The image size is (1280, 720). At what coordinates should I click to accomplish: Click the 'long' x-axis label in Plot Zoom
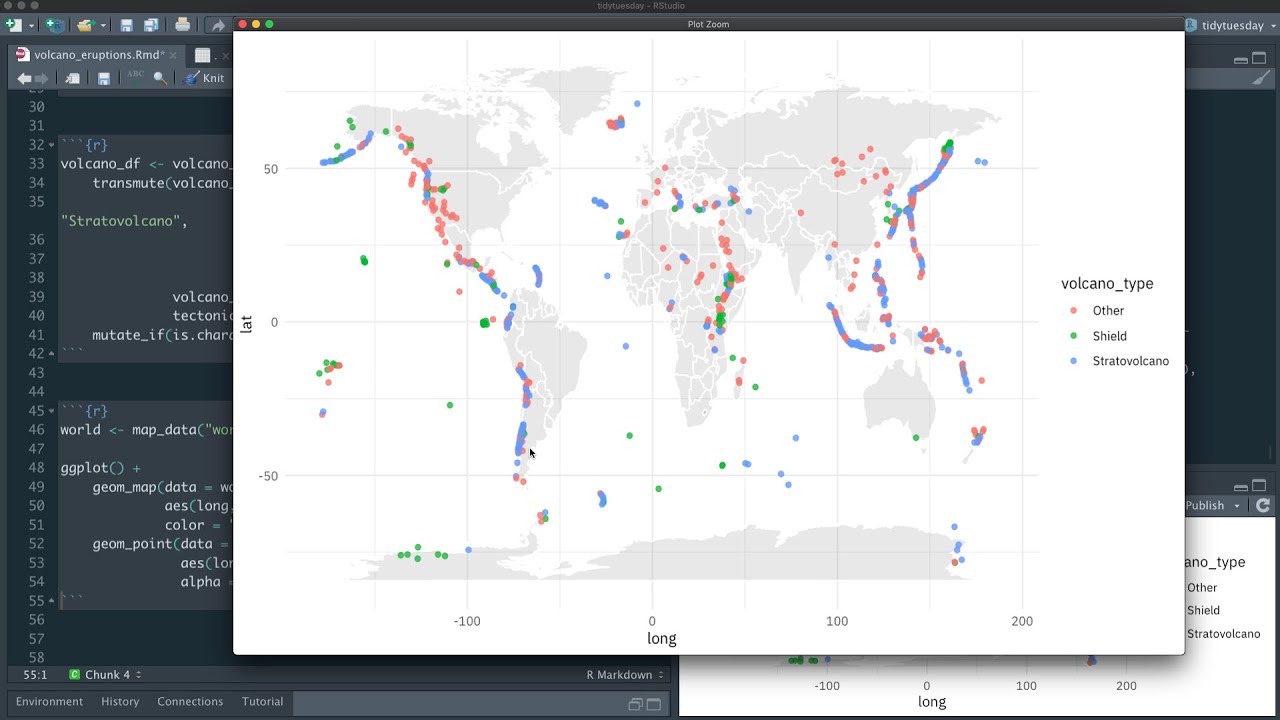662,639
